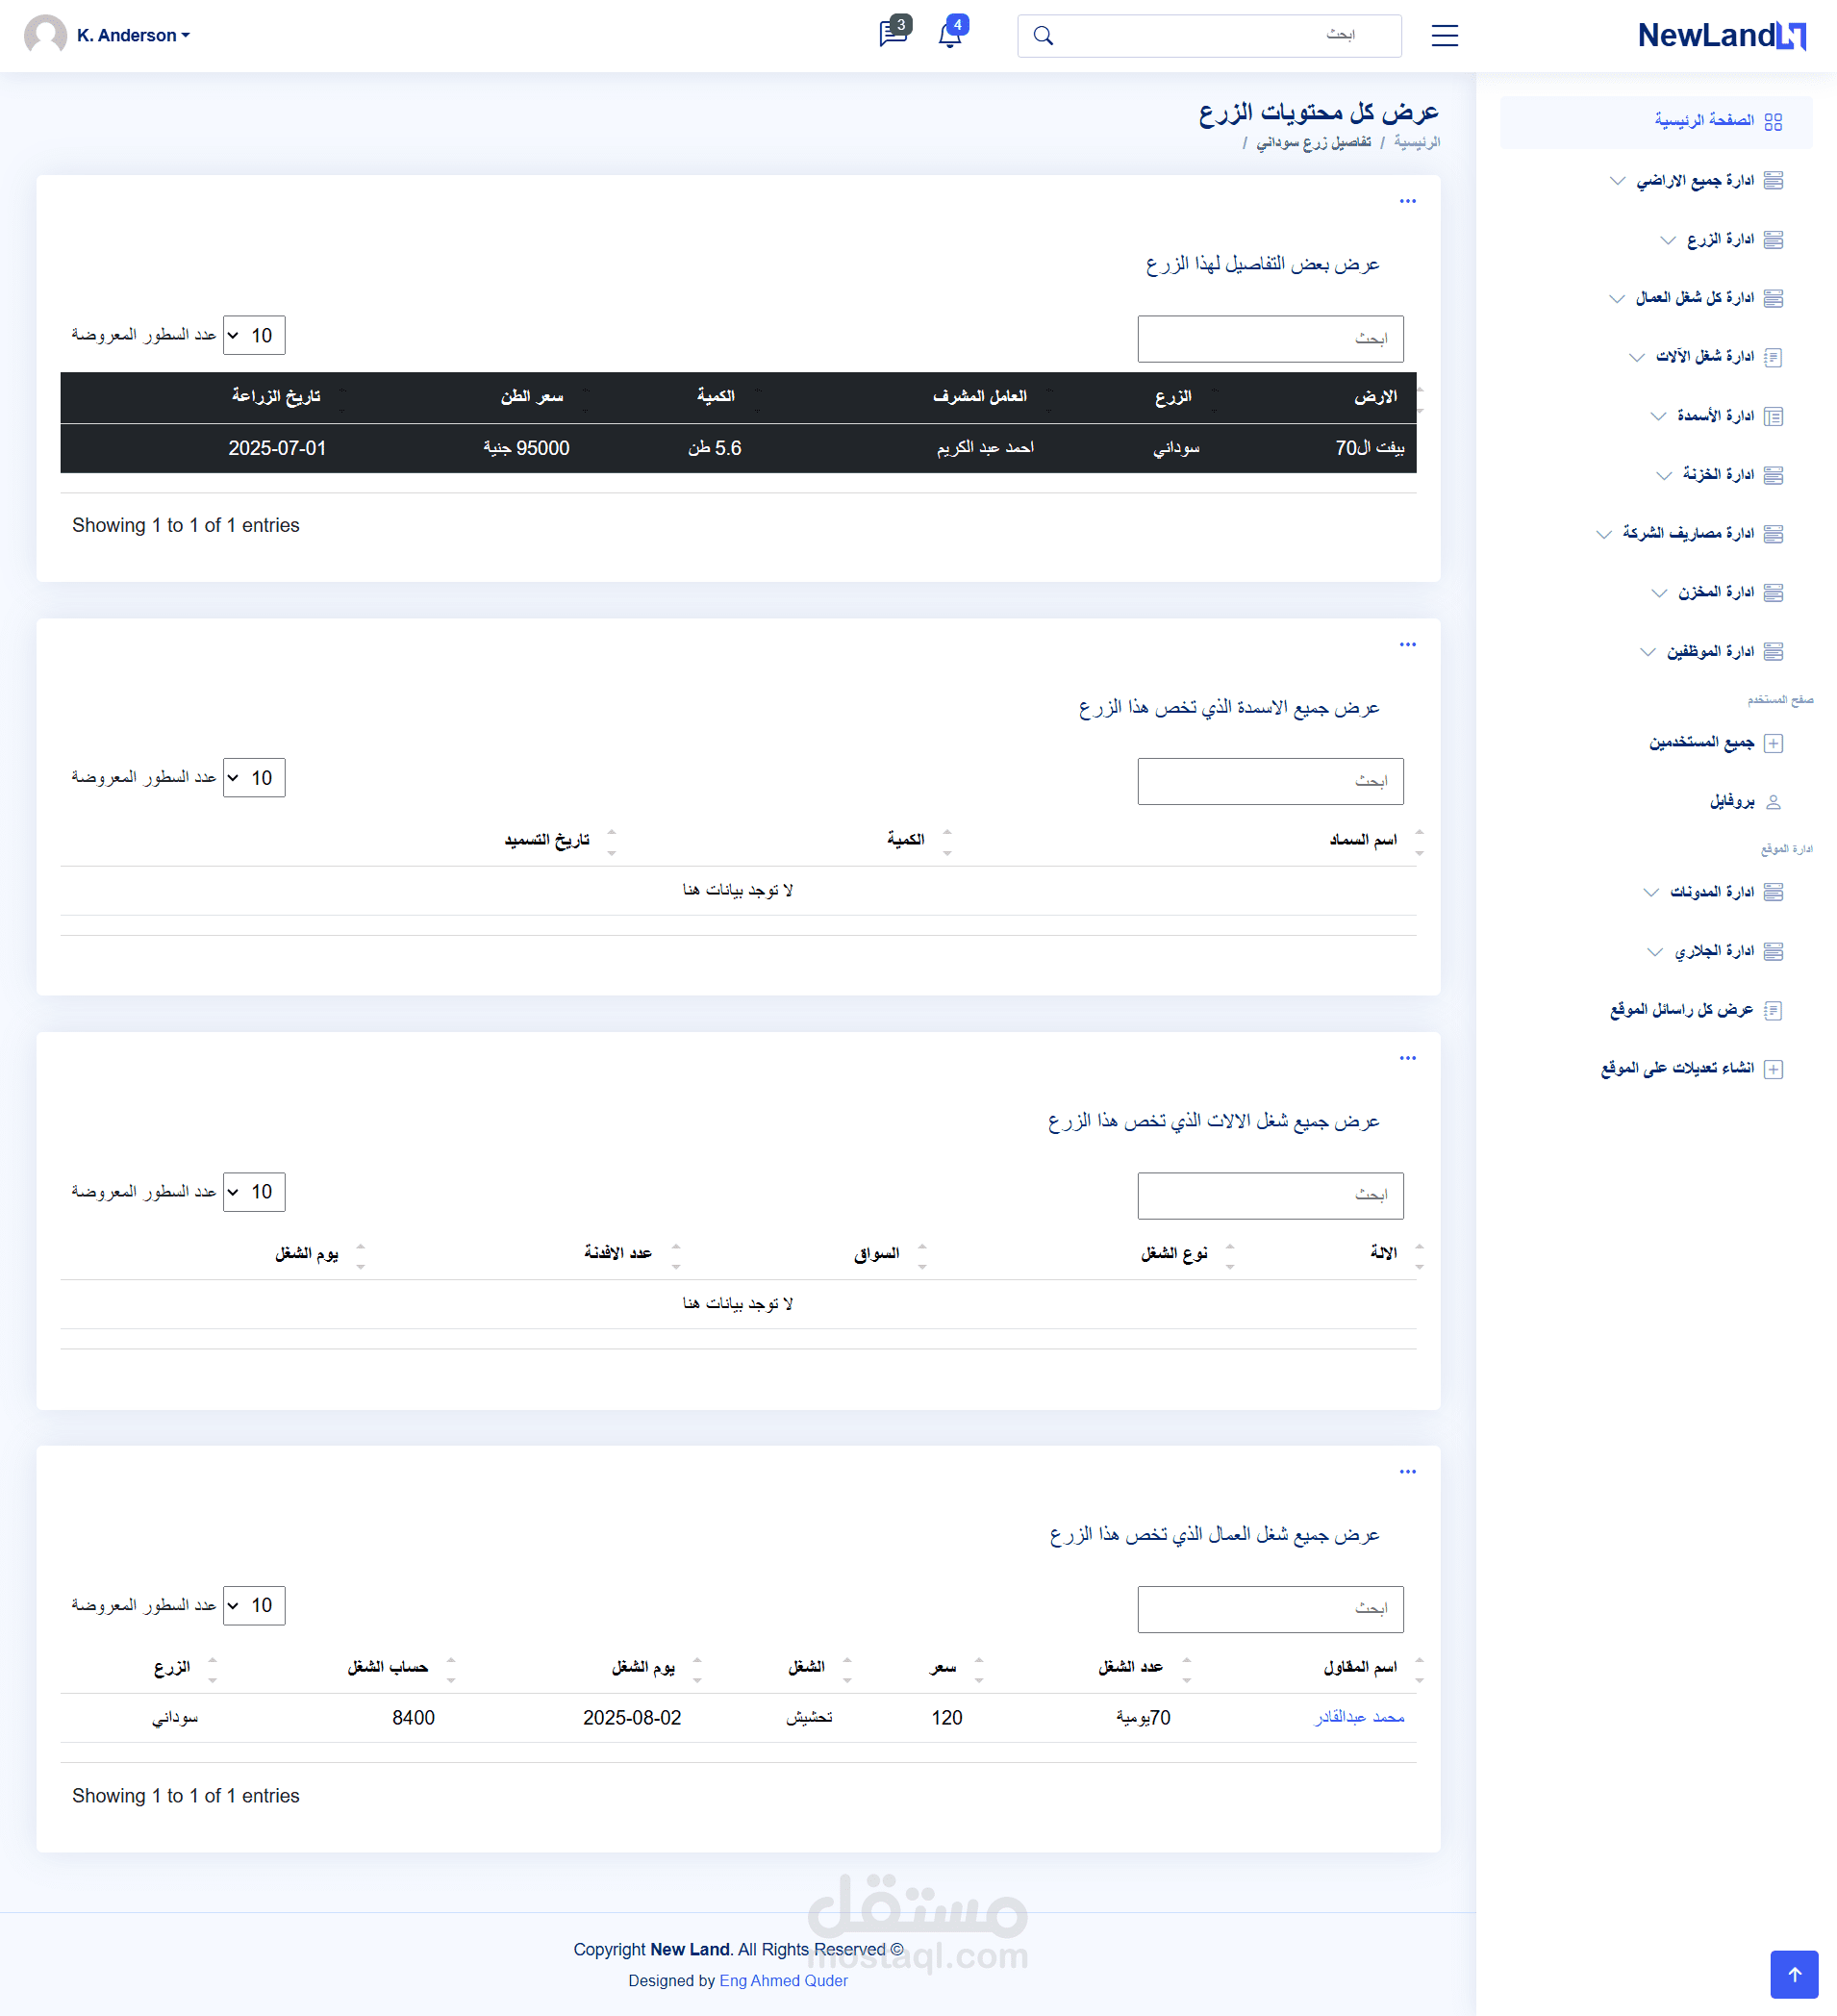Open three-dots menu of workers work card

[x=1408, y=1472]
